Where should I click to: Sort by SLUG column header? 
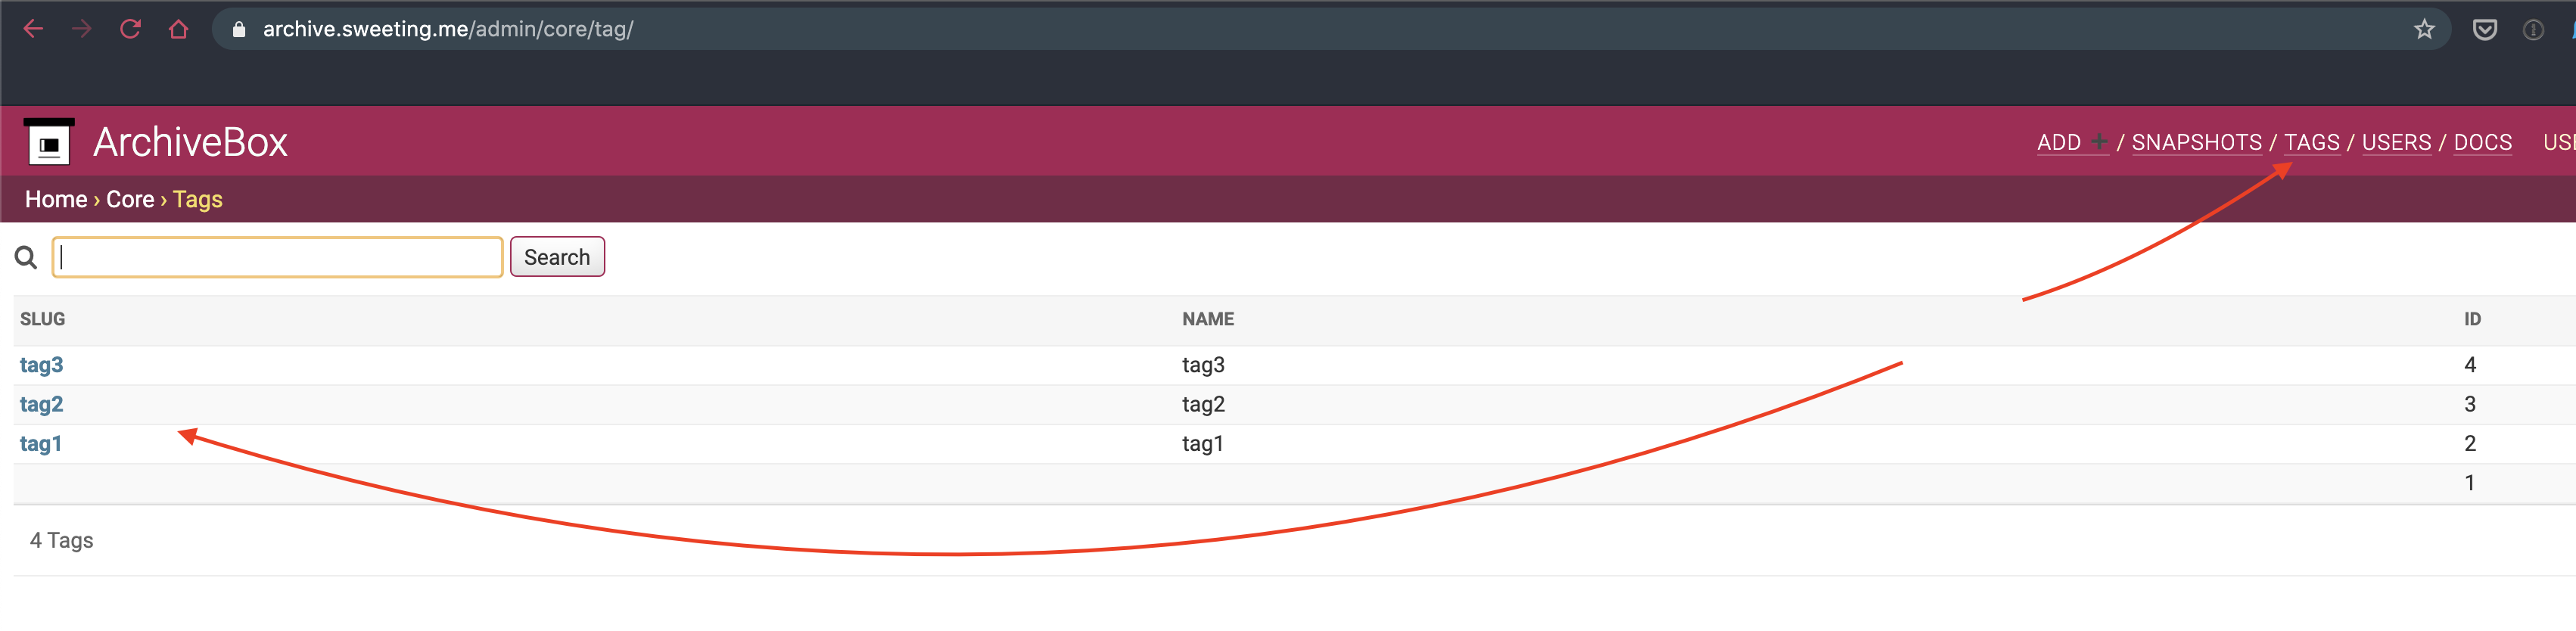coord(43,319)
